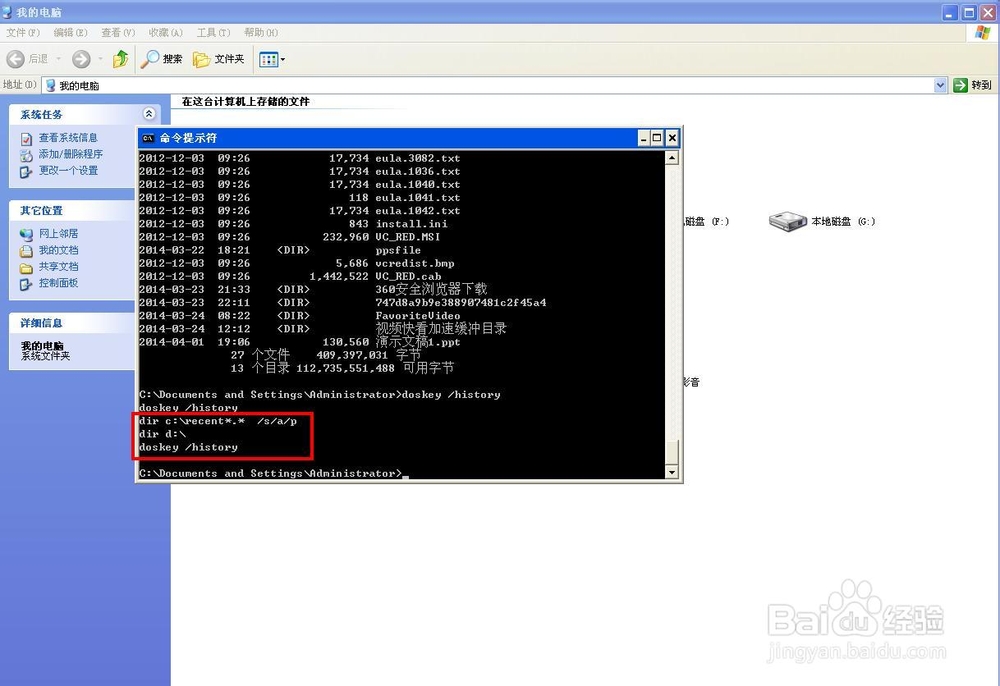Maximize the 命令提示符 window
Screen dimensions: 1000x686
click(x=657, y=138)
